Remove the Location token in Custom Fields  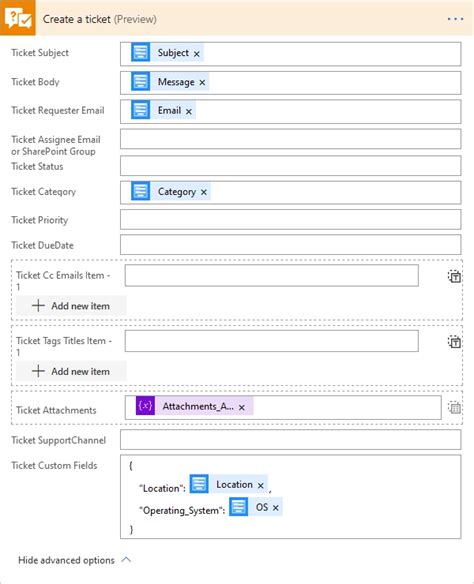point(261,485)
